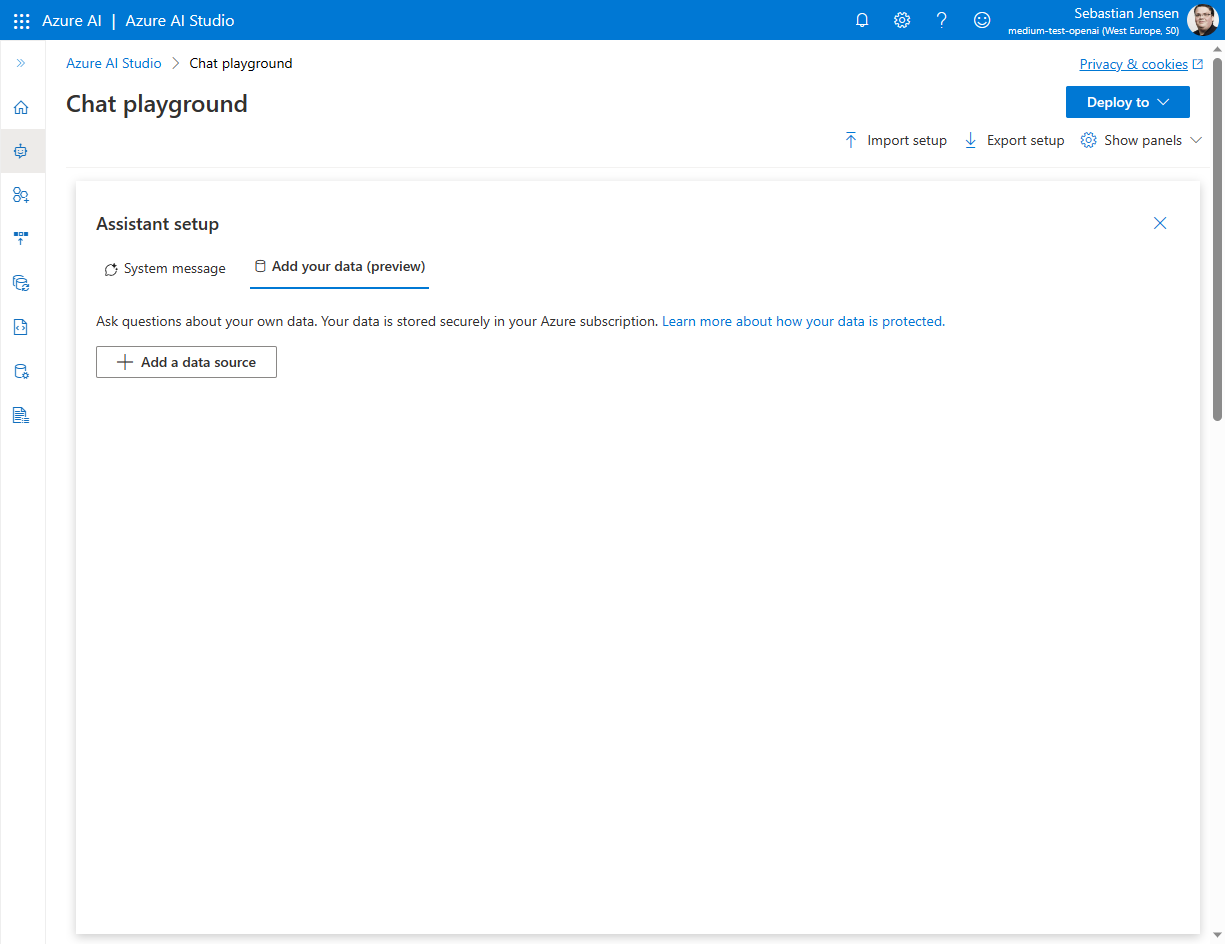
Task: Click the vertical page scrollbar
Action: tap(1217, 240)
